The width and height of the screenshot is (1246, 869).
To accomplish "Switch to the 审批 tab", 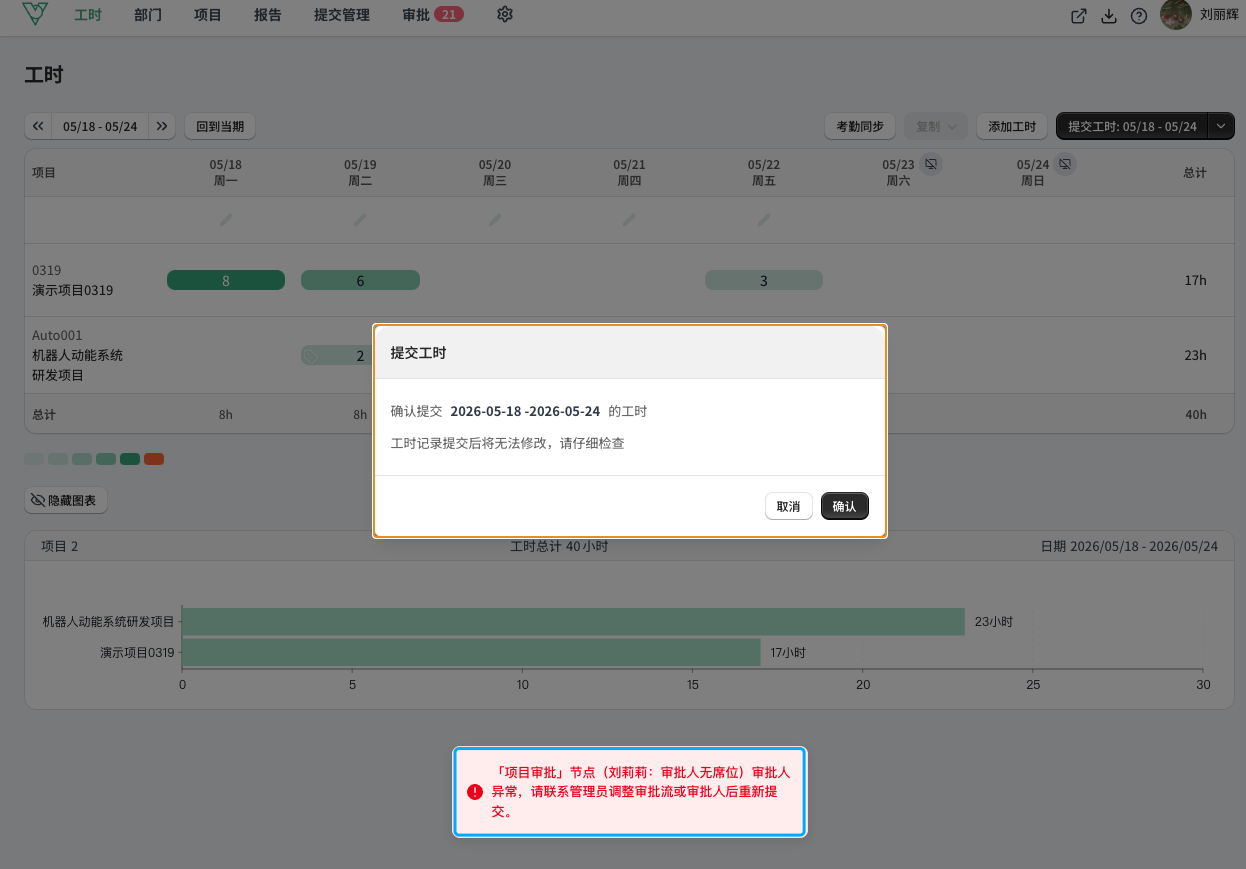I will (416, 15).
